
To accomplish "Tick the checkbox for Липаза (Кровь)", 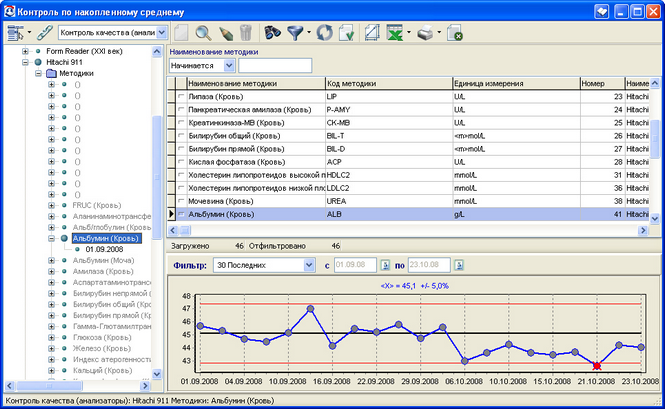I will point(182,97).
